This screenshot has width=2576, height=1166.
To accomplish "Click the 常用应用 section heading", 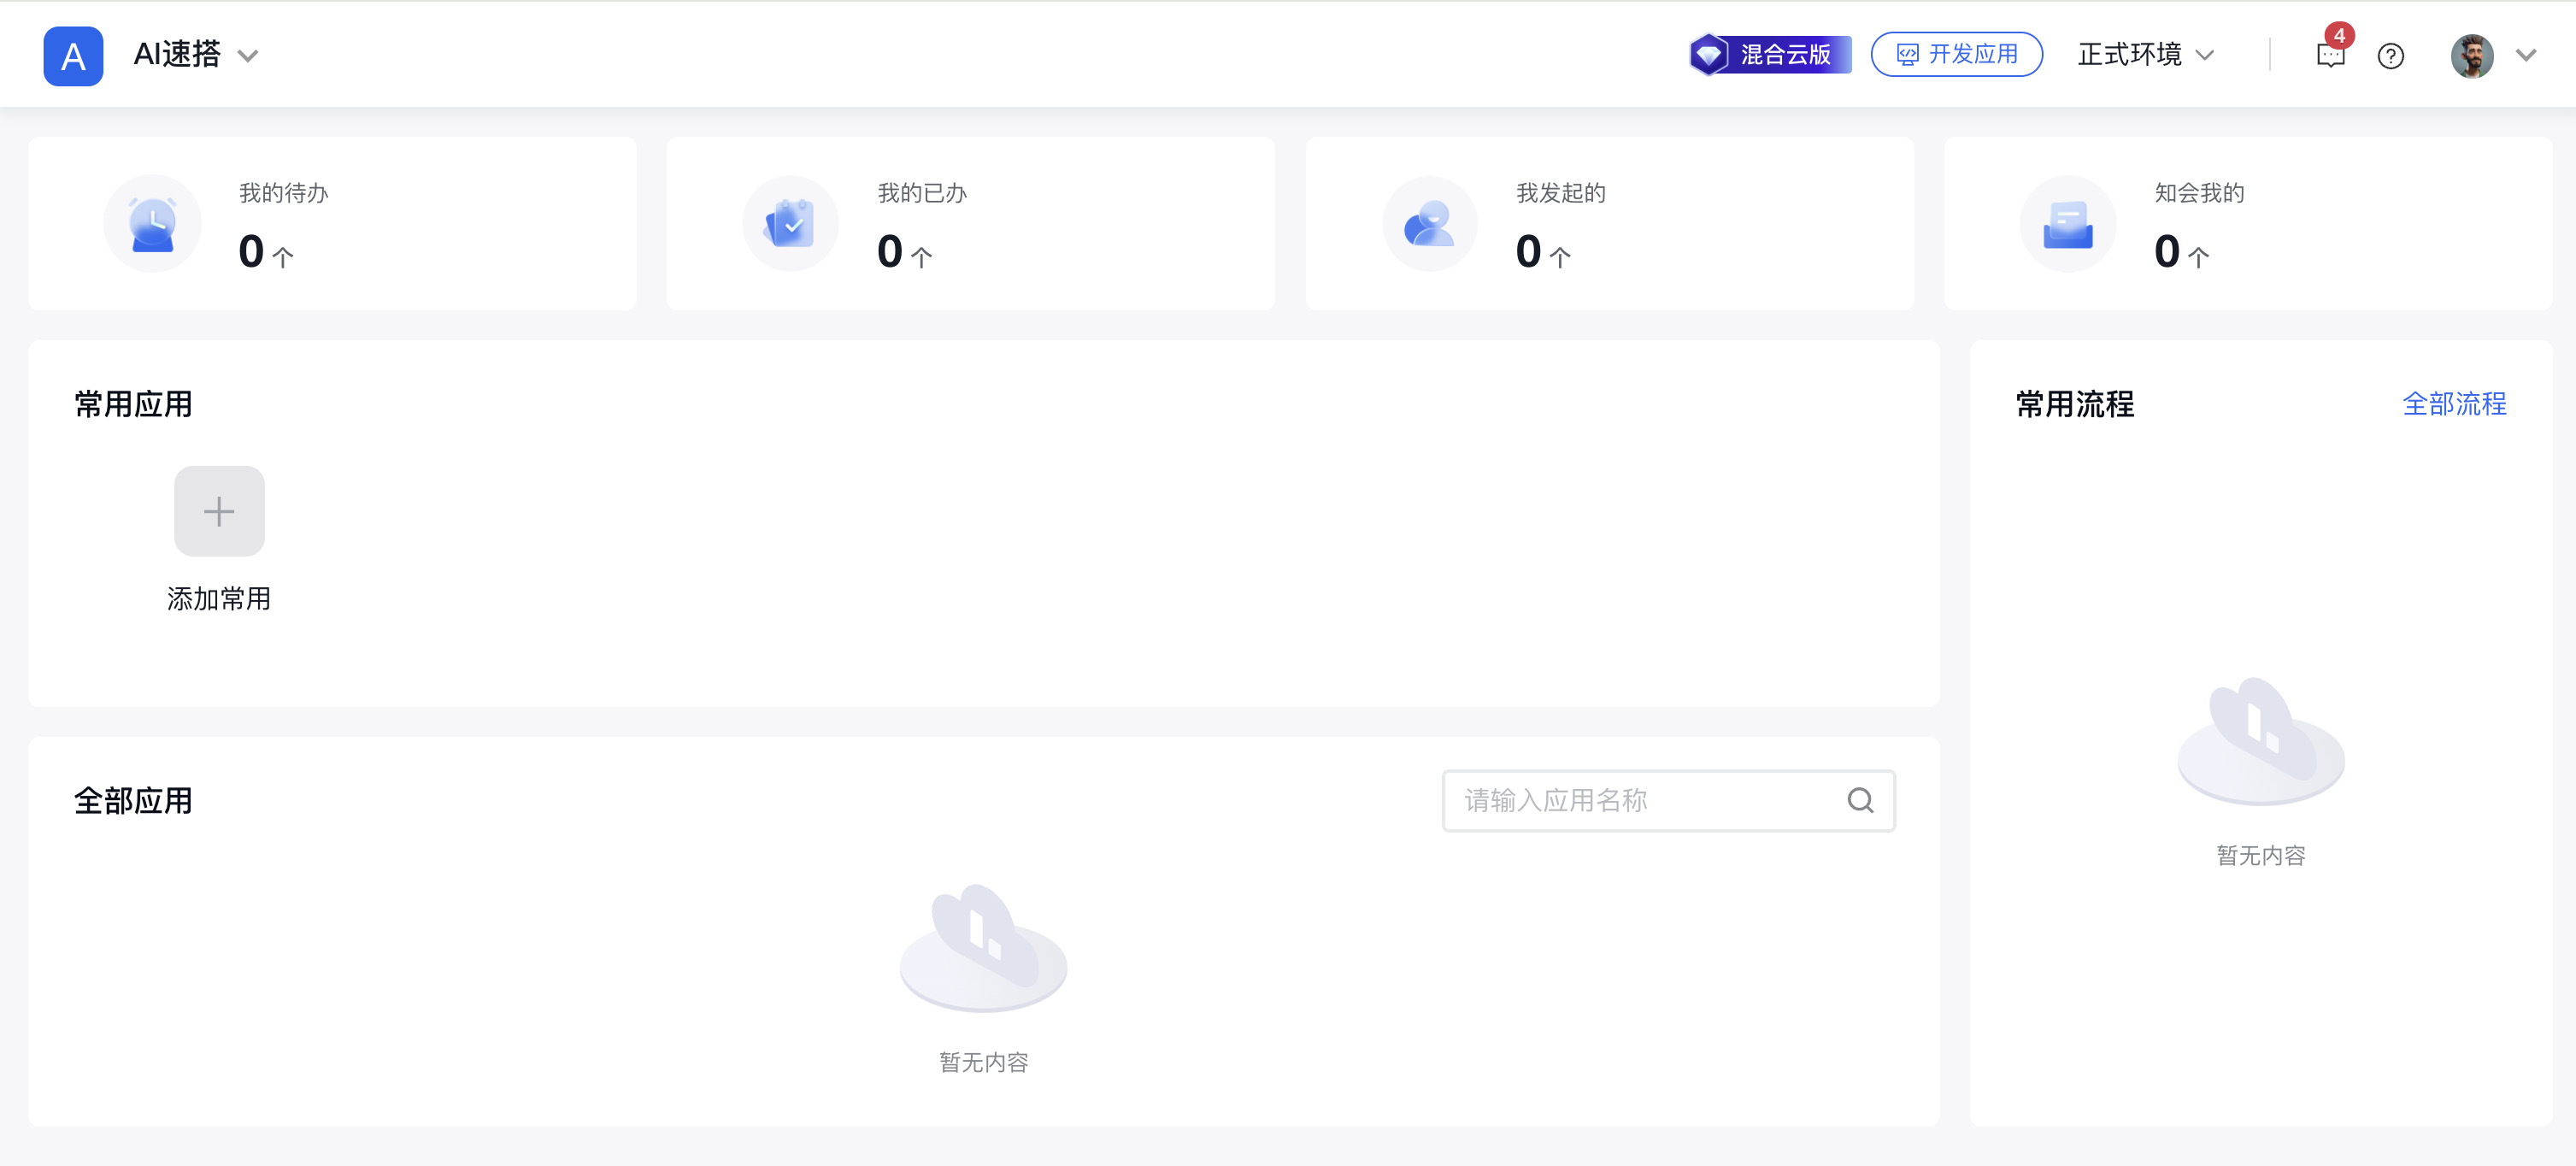I will click(x=133, y=404).
